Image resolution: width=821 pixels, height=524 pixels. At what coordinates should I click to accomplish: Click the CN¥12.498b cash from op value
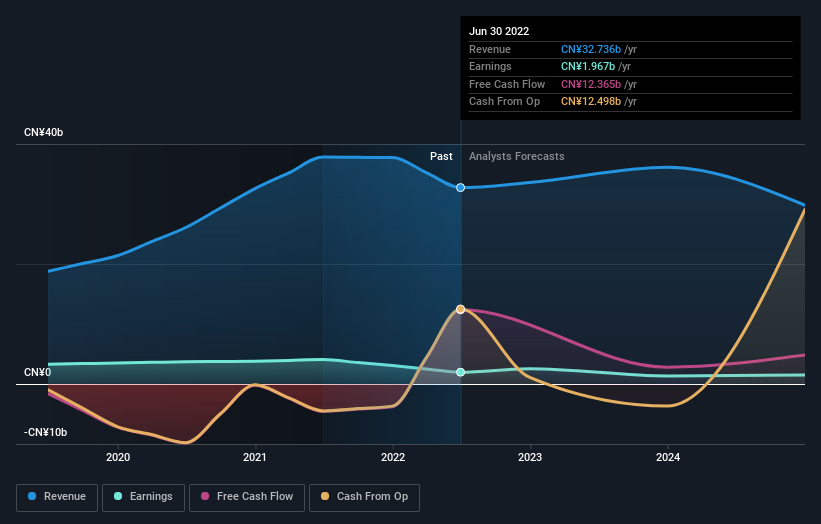pyautogui.click(x=591, y=102)
